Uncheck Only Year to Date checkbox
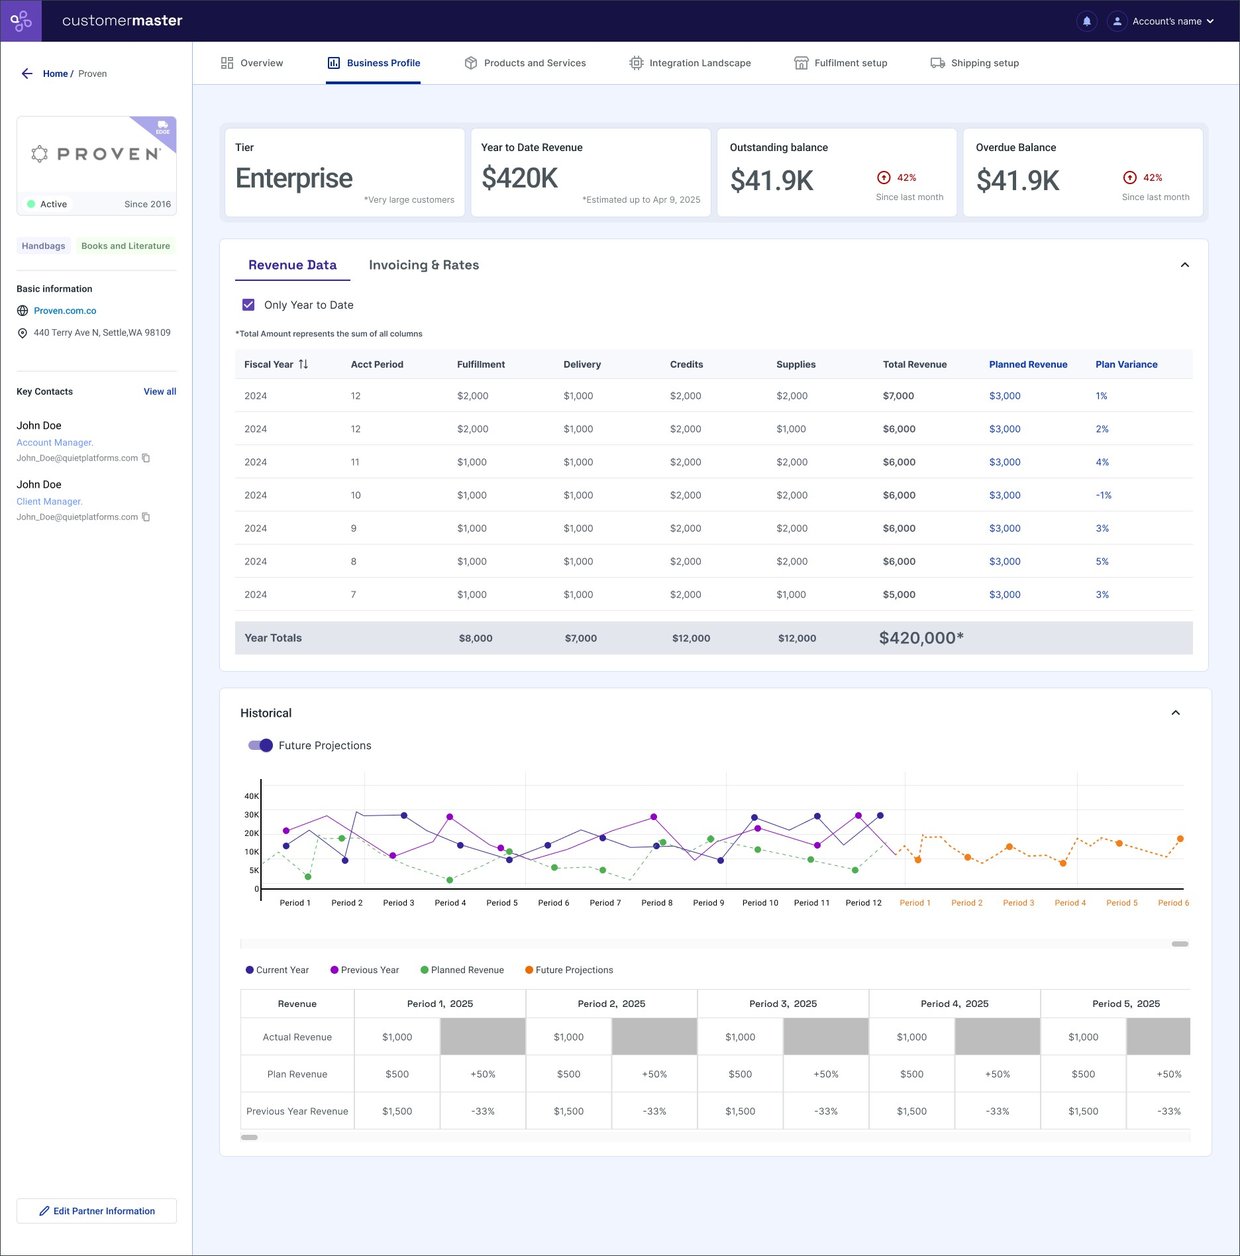Image resolution: width=1240 pixels, height=1256 pixels. coord(248,305)
